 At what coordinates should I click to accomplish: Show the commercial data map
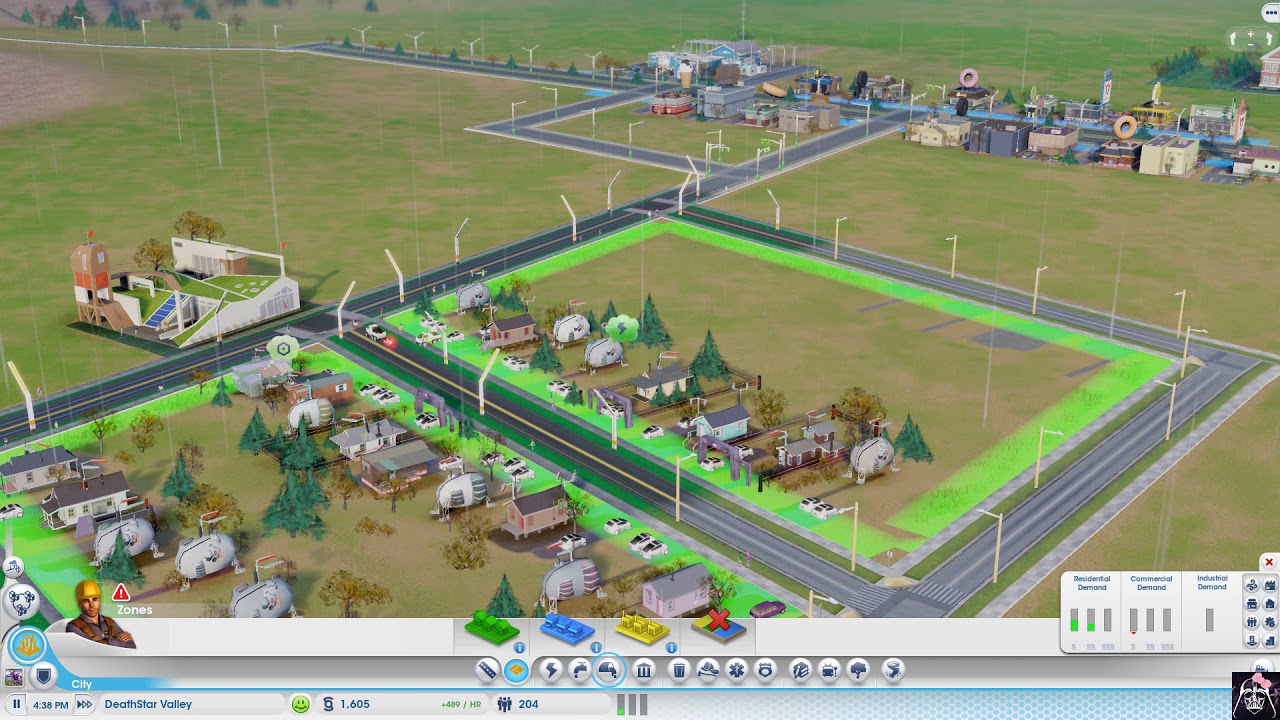pos(1252,604)
